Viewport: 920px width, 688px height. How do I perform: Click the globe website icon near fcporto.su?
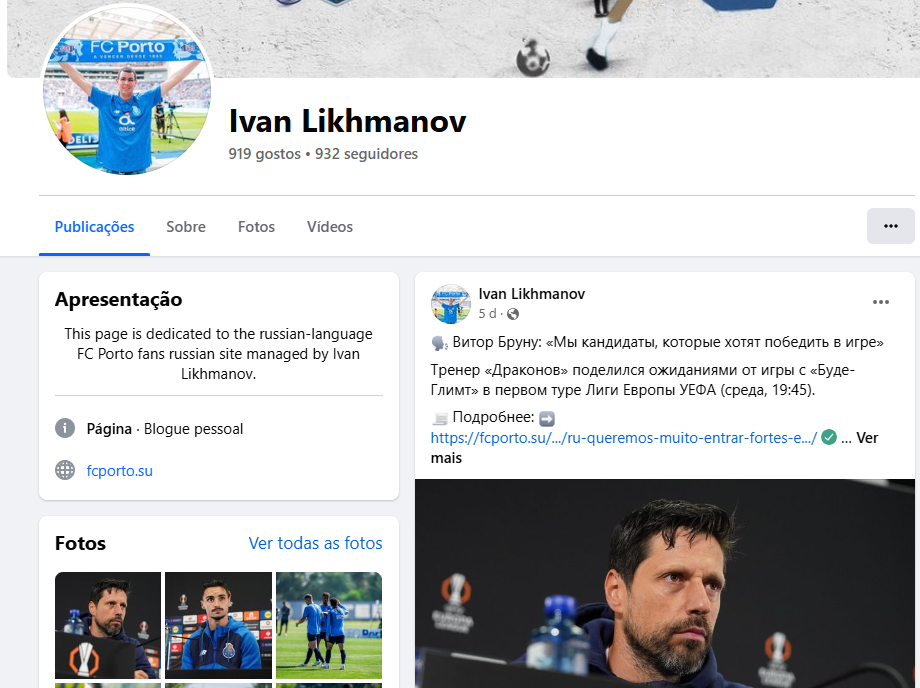pos(65,470)
